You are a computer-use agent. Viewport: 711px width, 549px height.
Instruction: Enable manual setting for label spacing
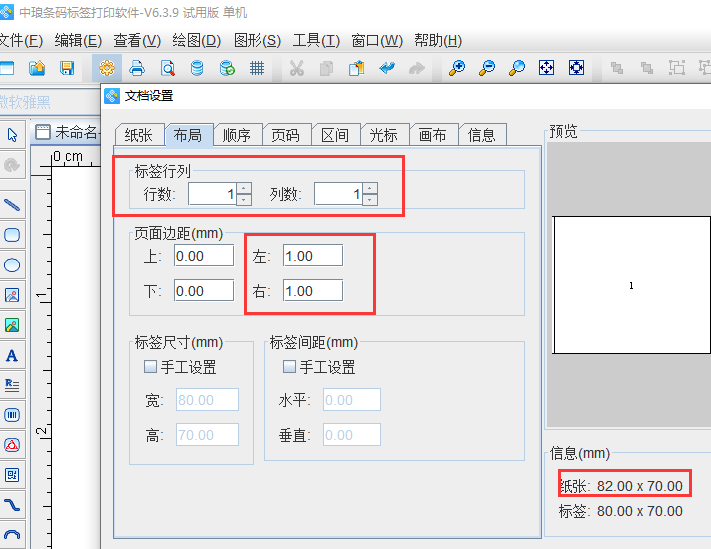289,366
